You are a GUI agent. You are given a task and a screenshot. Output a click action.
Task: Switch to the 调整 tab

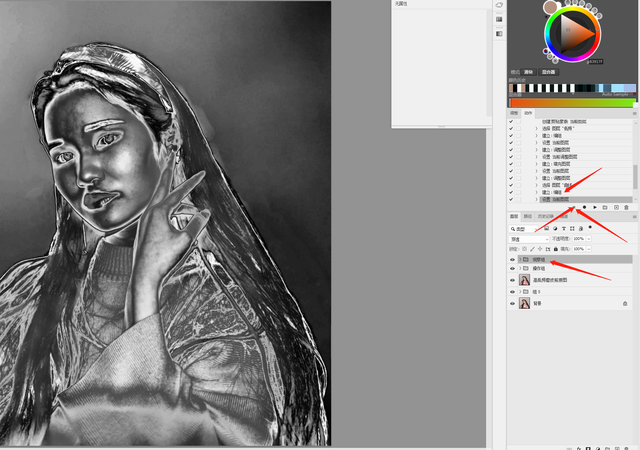coord(514,113)
